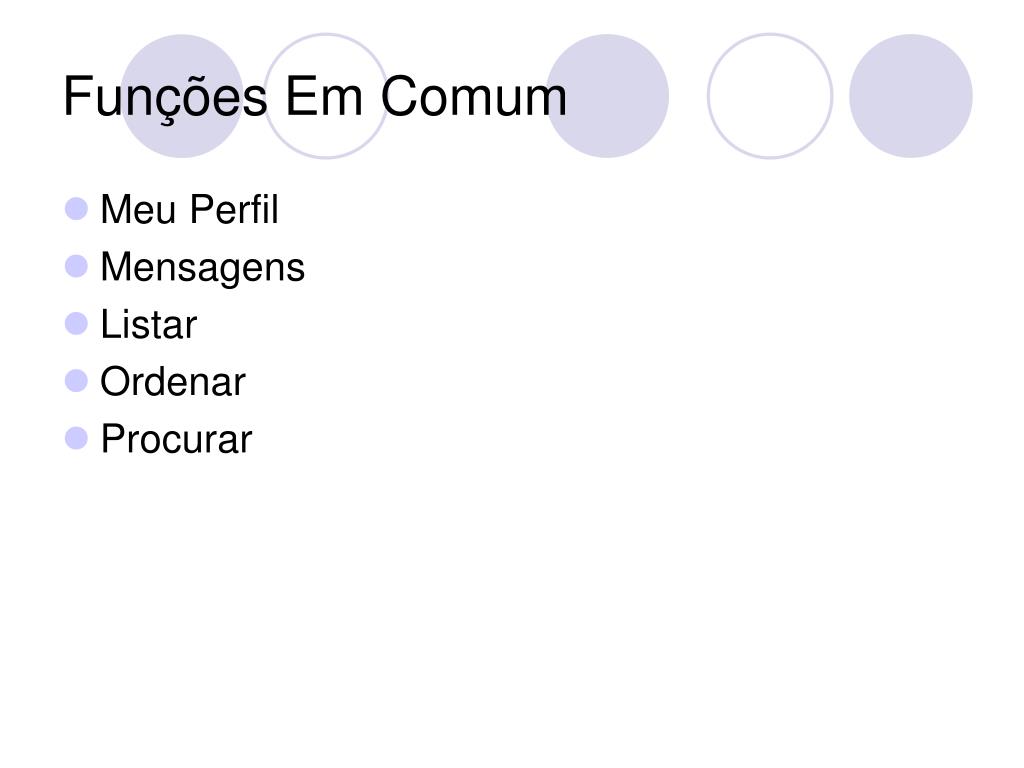The height and width of the screenshot is (768, 1024).
Task: Click the word Funções in the title
Action: click(165, 98)
